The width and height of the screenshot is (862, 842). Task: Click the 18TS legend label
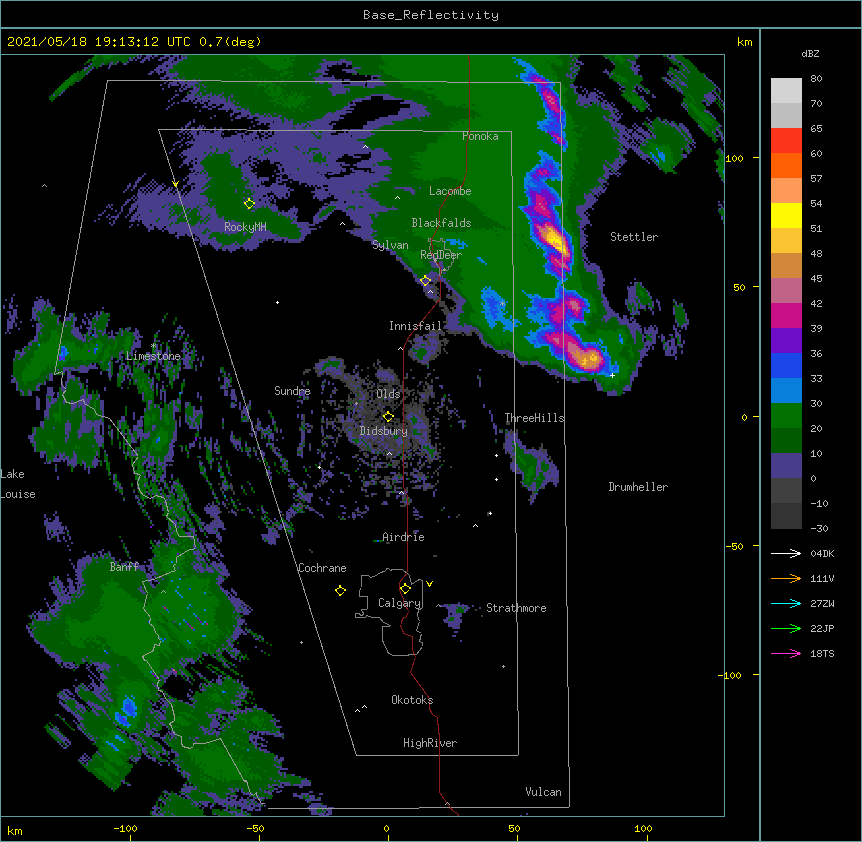(822, 653)
